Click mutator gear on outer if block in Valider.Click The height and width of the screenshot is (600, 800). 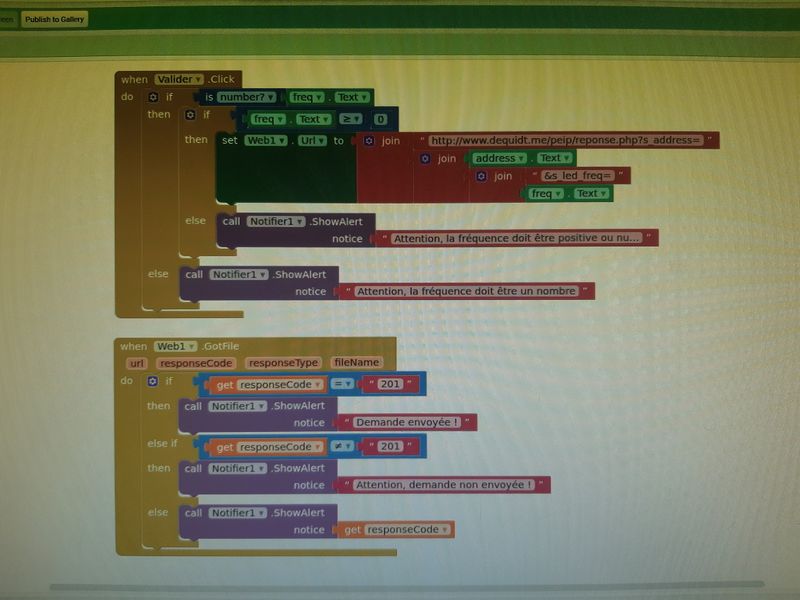(x=153, y=97)
